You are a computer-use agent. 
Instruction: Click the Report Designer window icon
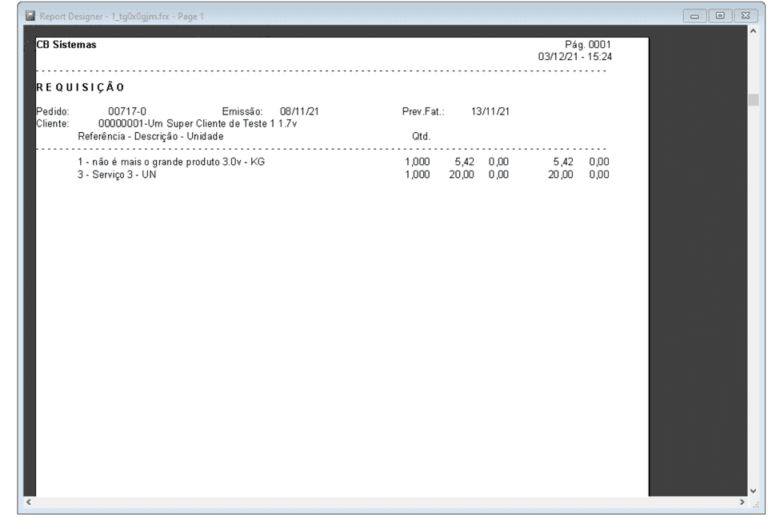[30, 16]
